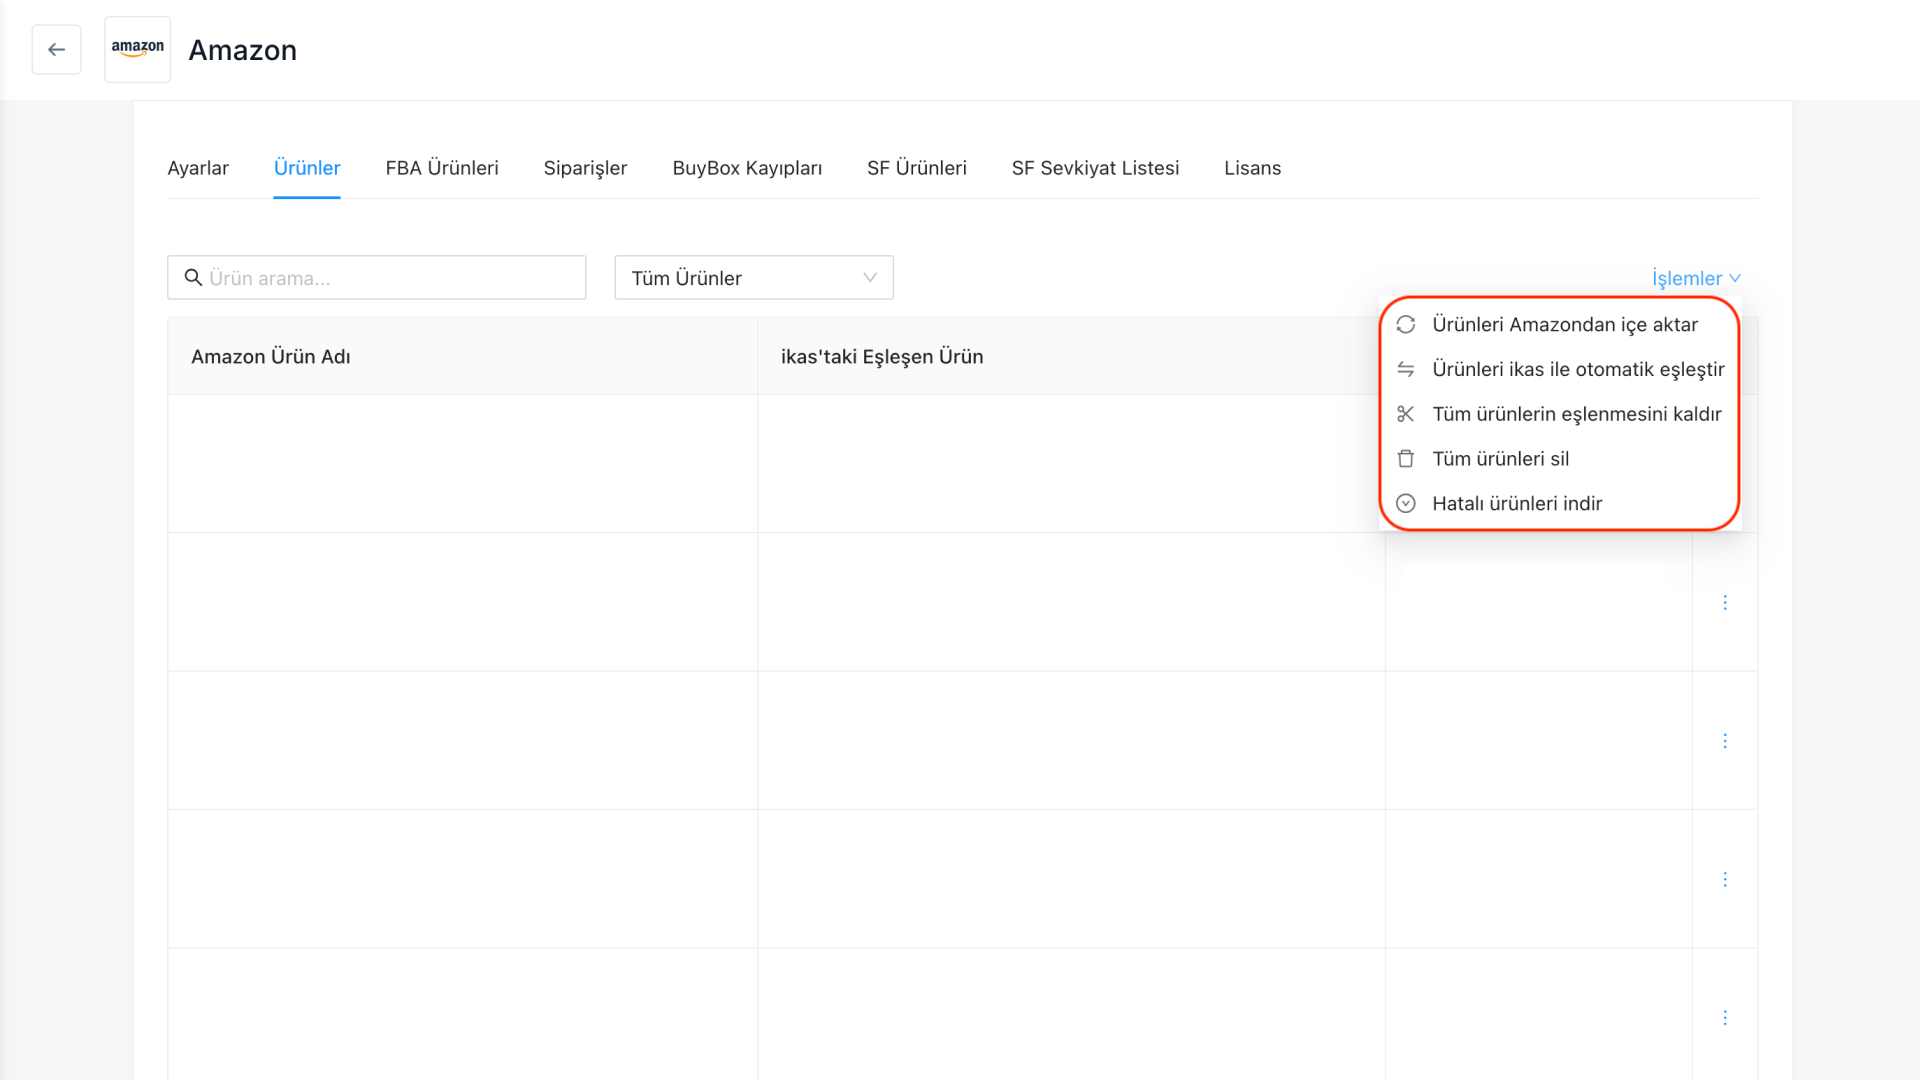Click the Amazon page title text

[243, 50]
